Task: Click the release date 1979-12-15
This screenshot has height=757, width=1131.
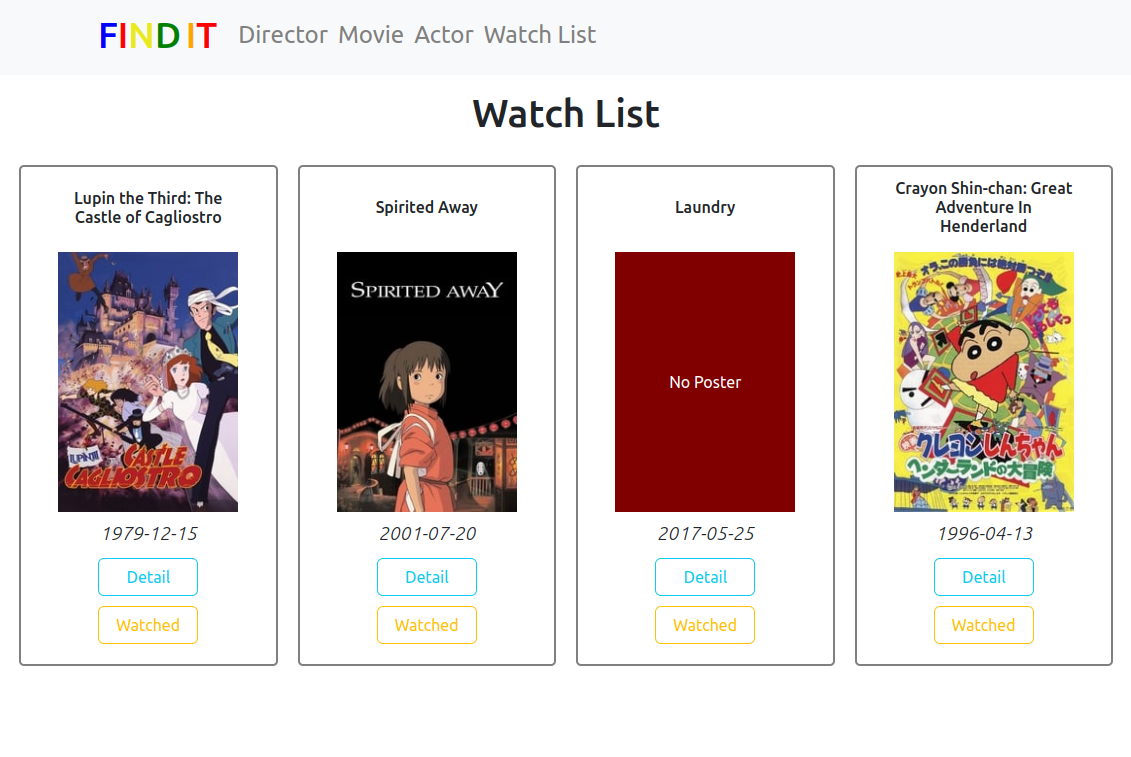Action: click(149, 533)
